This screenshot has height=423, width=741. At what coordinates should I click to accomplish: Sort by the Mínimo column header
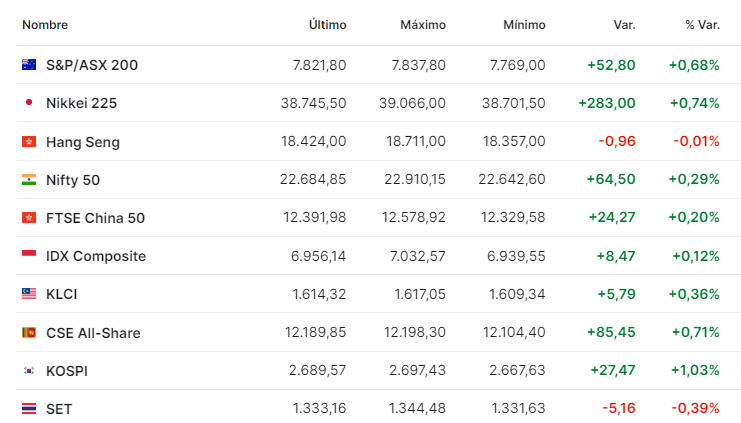point(524,25)
